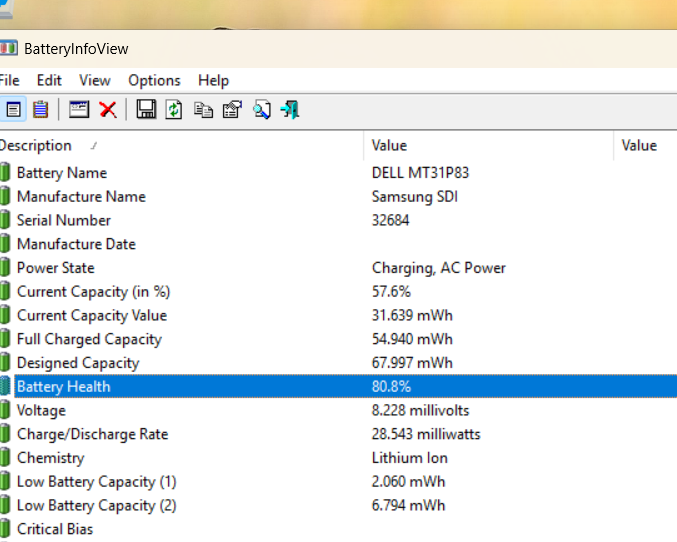Click battery icon beside Low Battery Capacity (1)
This screenshot has width=677, height=542.
[x=5, y=481]
